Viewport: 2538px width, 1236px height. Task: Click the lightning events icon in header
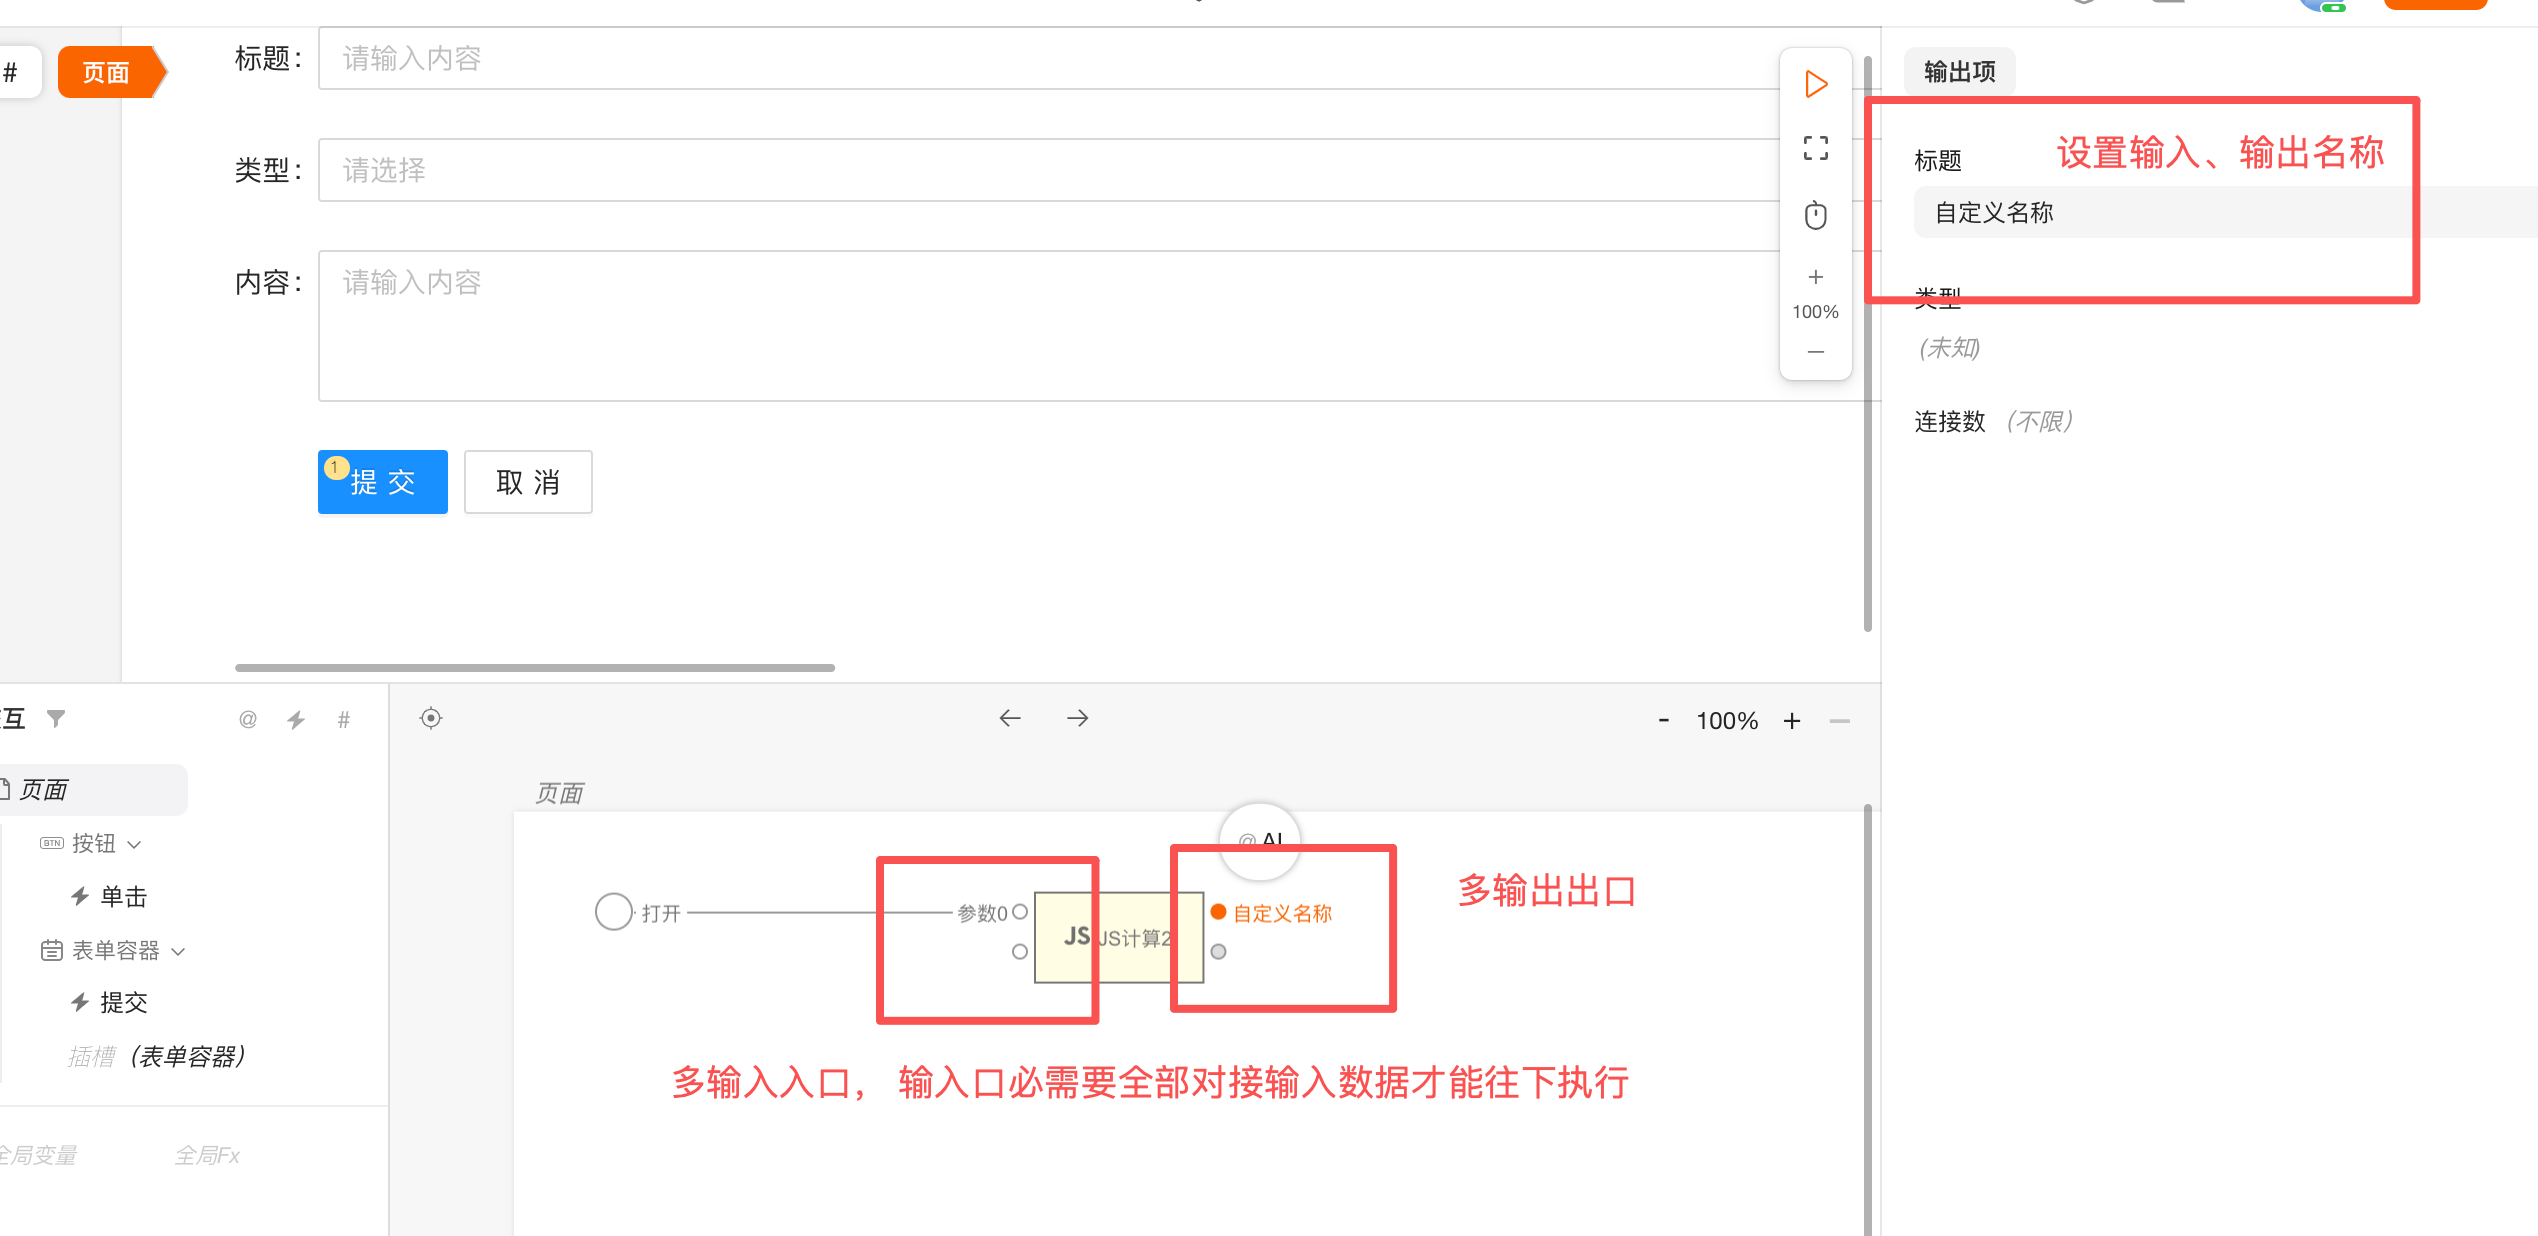pyautogui.click(x=296, y=720)
